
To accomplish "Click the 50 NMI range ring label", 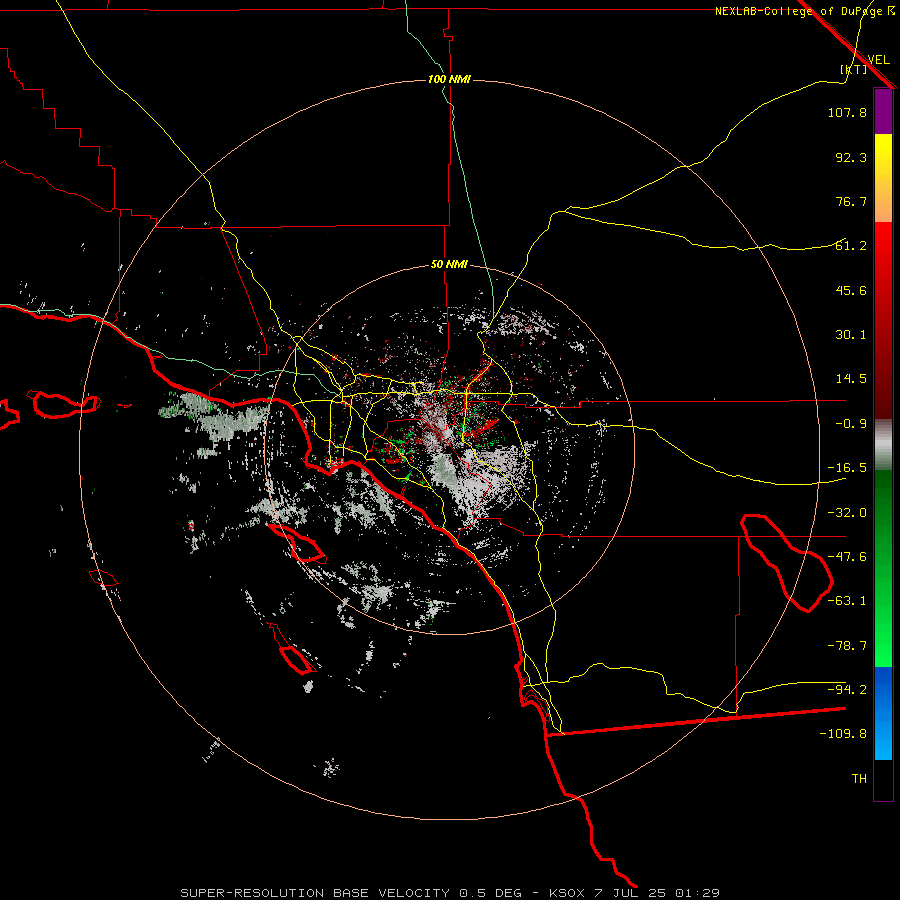I will point(449,265).
